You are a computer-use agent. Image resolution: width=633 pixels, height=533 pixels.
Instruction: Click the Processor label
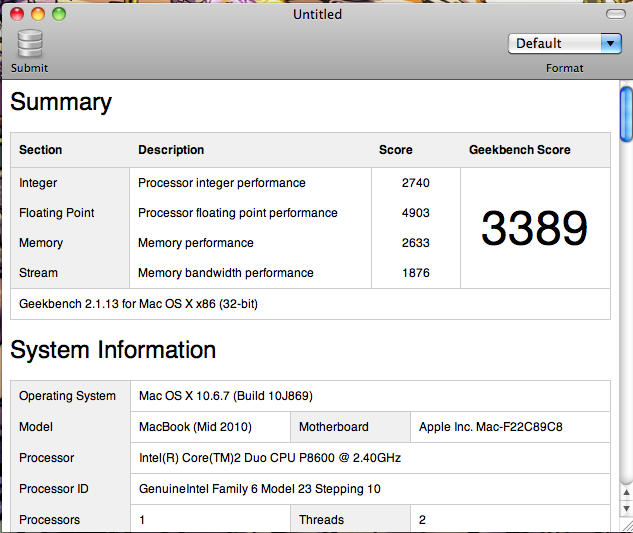click(x=46, y=458)
